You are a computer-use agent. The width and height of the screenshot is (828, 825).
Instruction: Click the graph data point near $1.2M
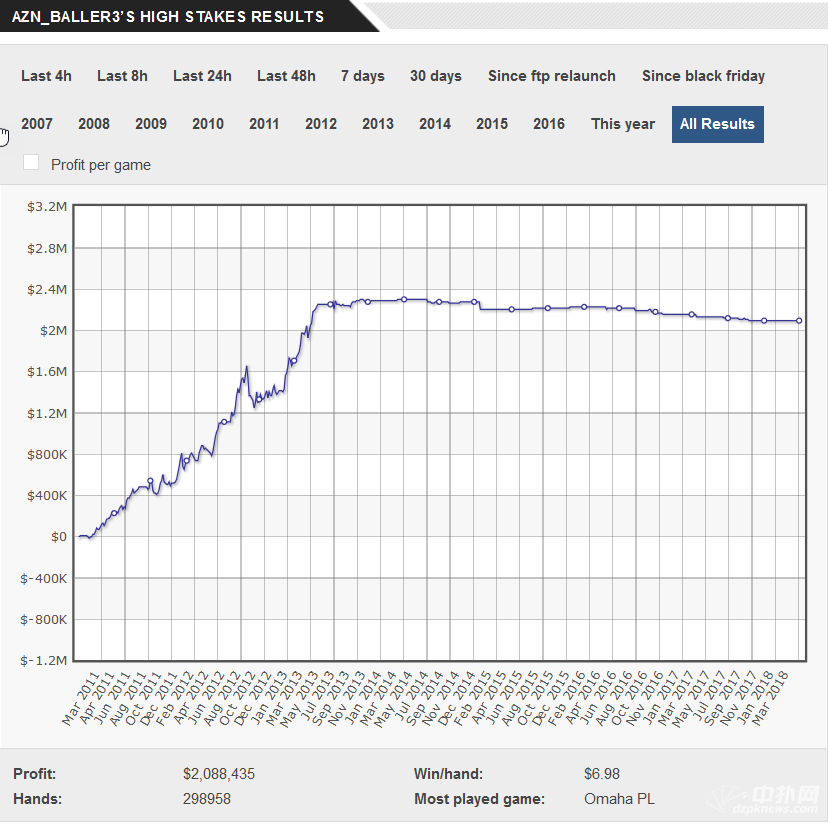tap(224, 422)
